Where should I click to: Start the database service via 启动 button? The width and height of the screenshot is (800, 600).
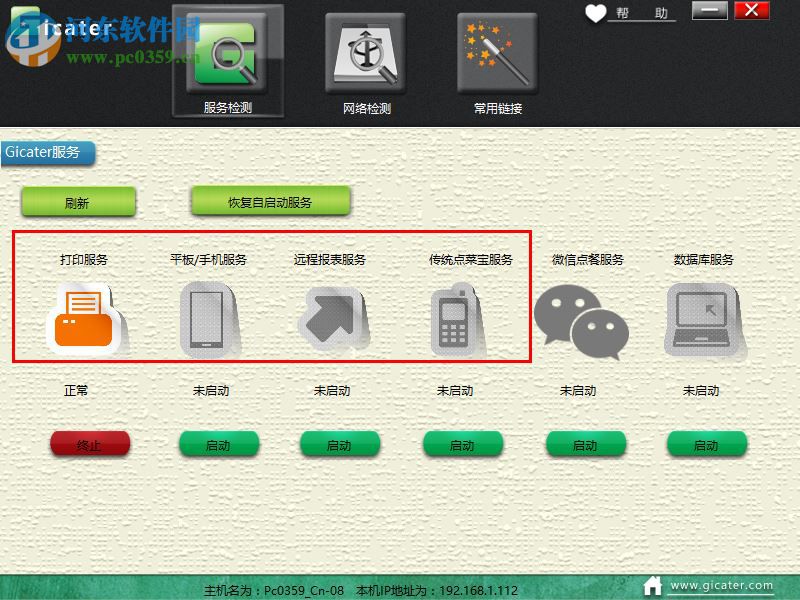coord(706,444)
